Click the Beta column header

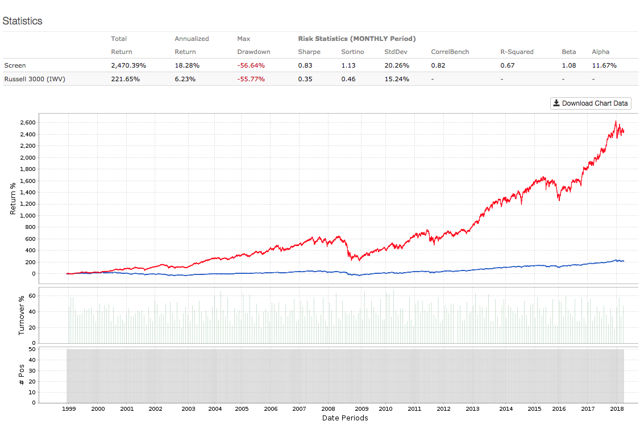pyautogui.click(x=569, y=52)
